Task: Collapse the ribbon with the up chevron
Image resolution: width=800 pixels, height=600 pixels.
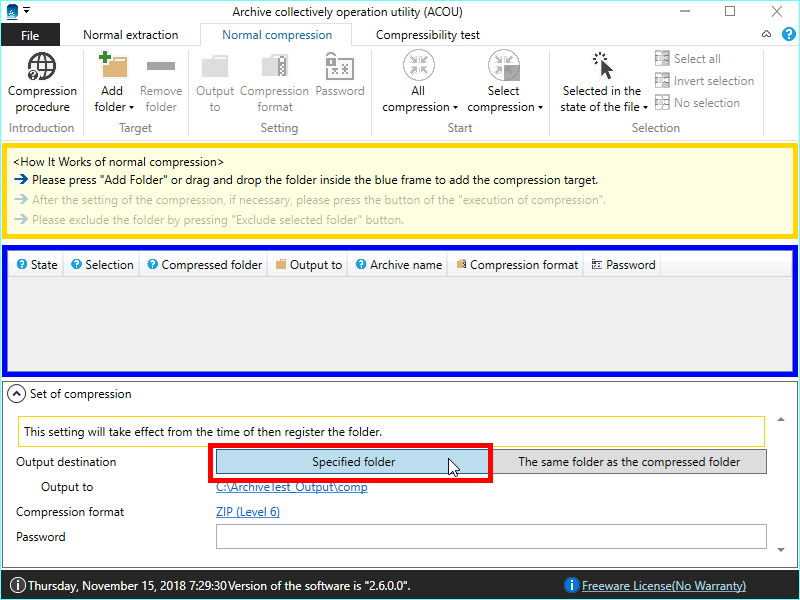Action: point(765,34)
